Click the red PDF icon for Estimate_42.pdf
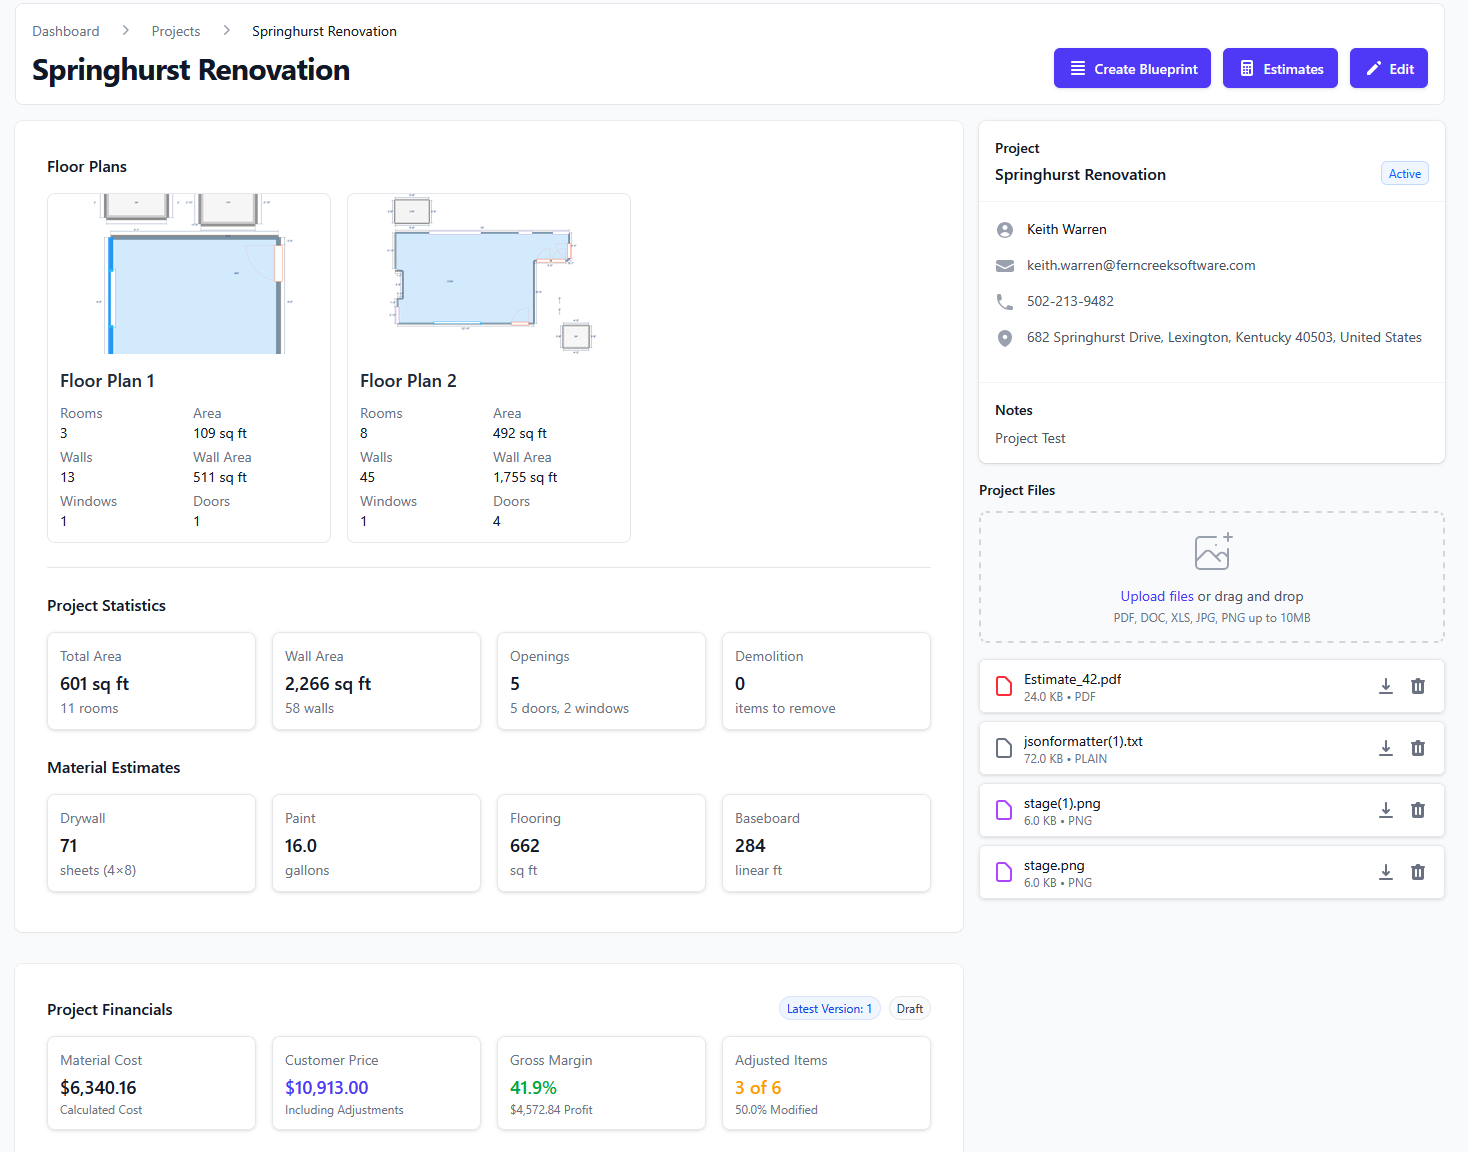Screen dimensions: 1468x1152 click(x=1004, y=686)
